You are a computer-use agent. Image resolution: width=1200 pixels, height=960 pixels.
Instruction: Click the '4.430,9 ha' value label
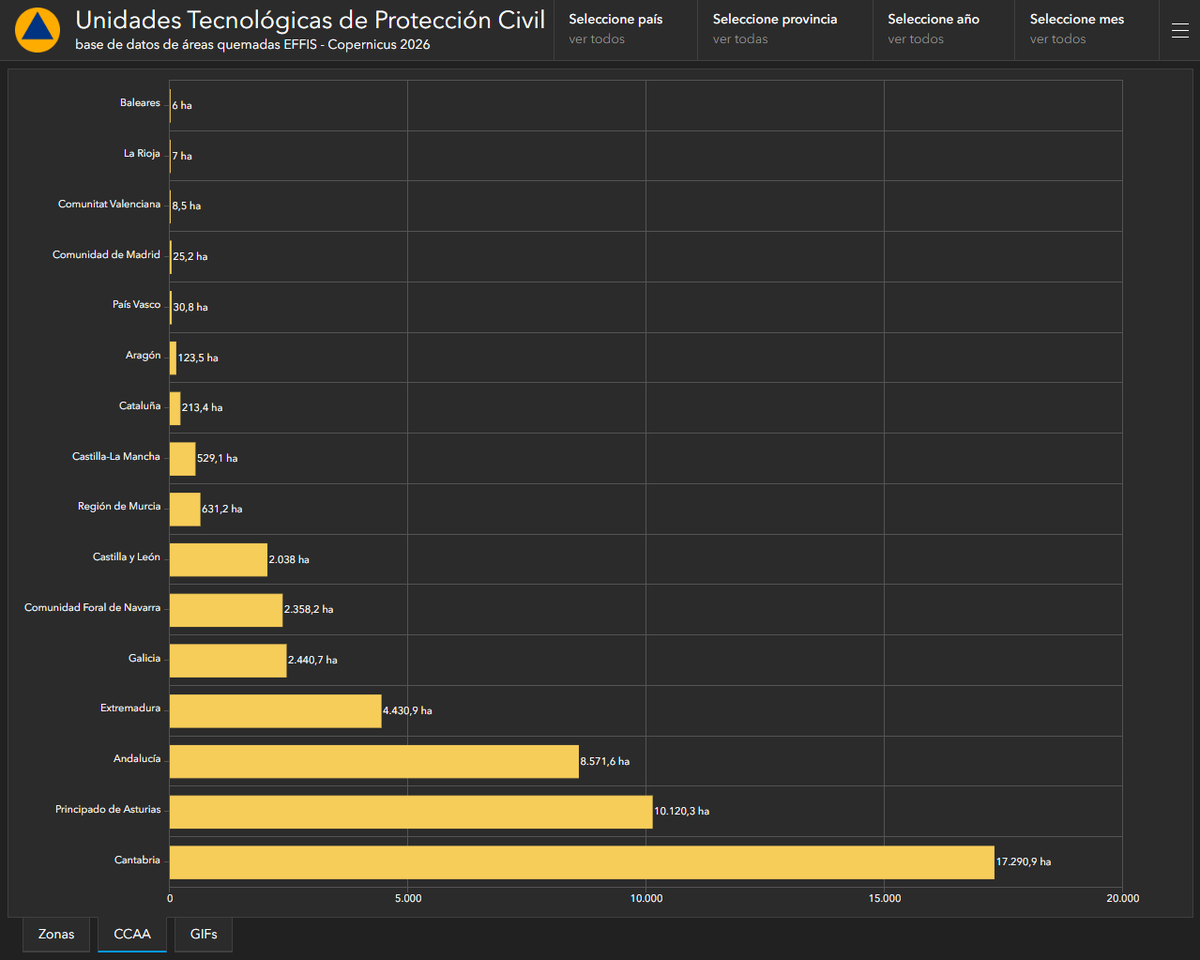pos(408,711)
